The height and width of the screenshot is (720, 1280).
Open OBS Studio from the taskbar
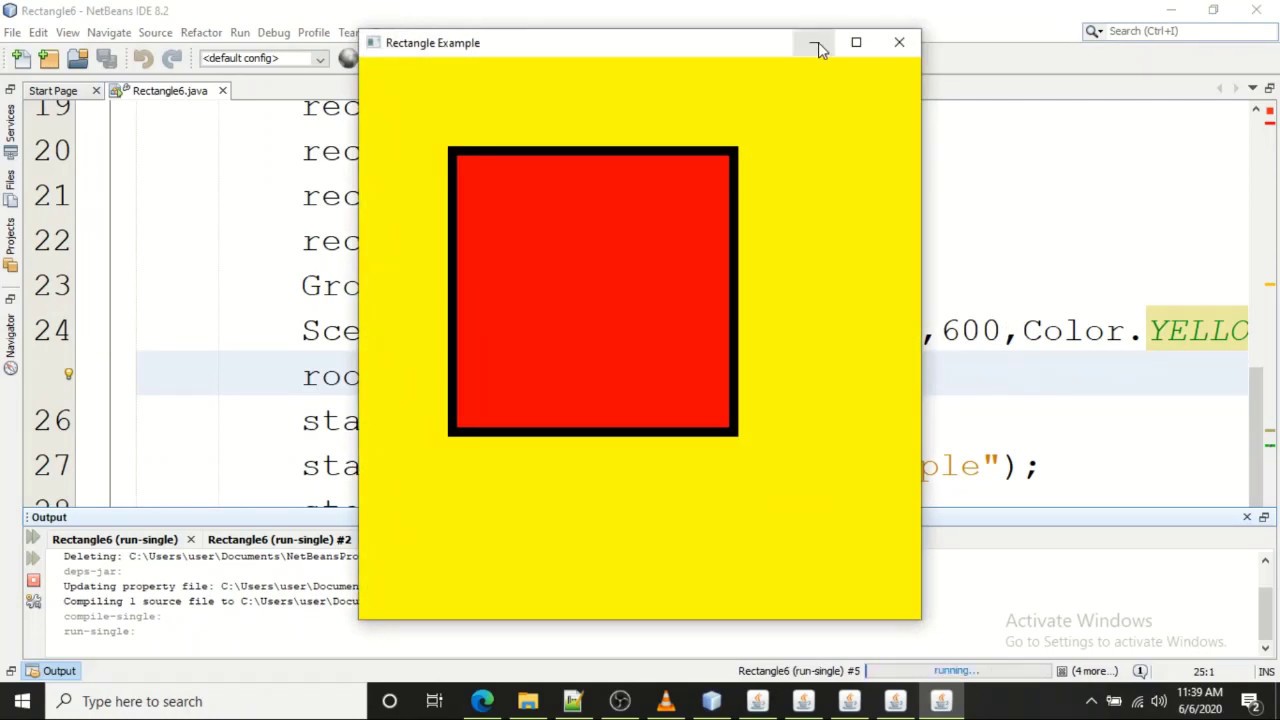tap(620, 701)
